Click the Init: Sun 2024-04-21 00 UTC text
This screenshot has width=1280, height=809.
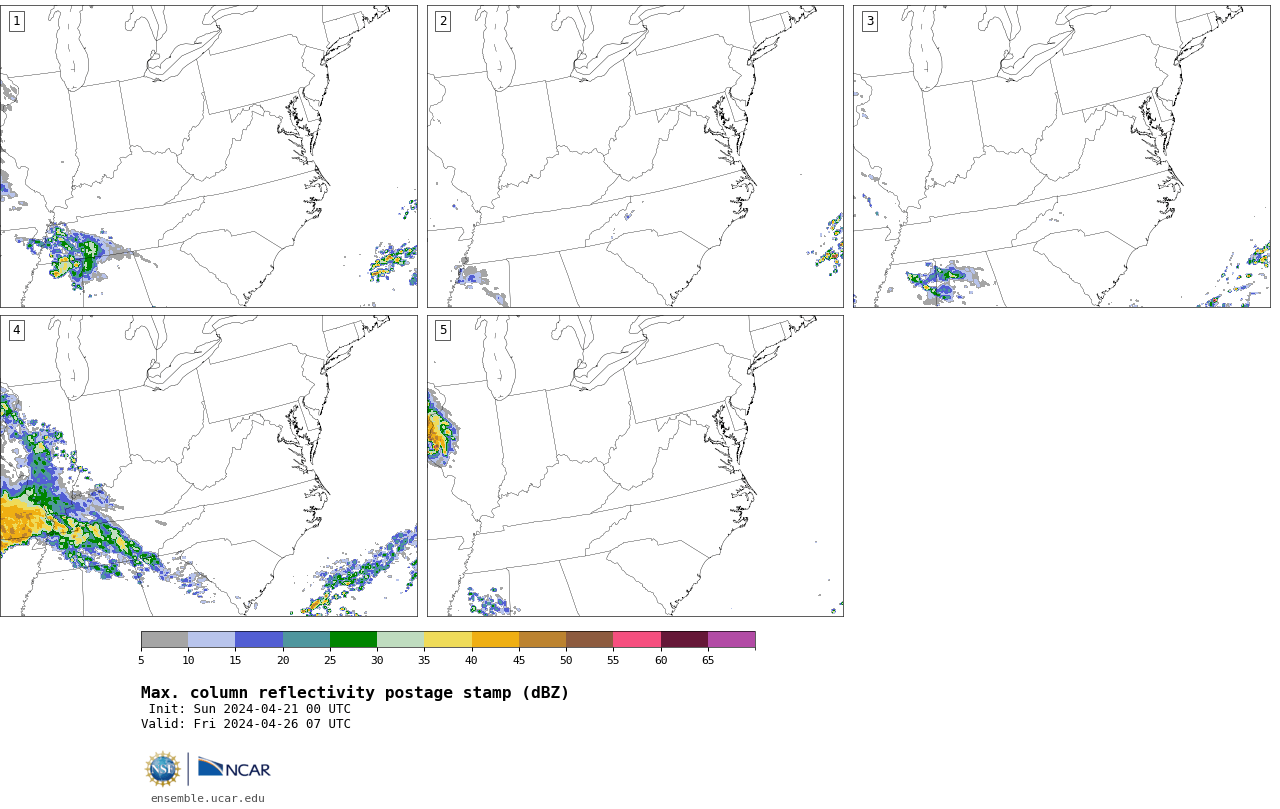(x=250, y=709)
